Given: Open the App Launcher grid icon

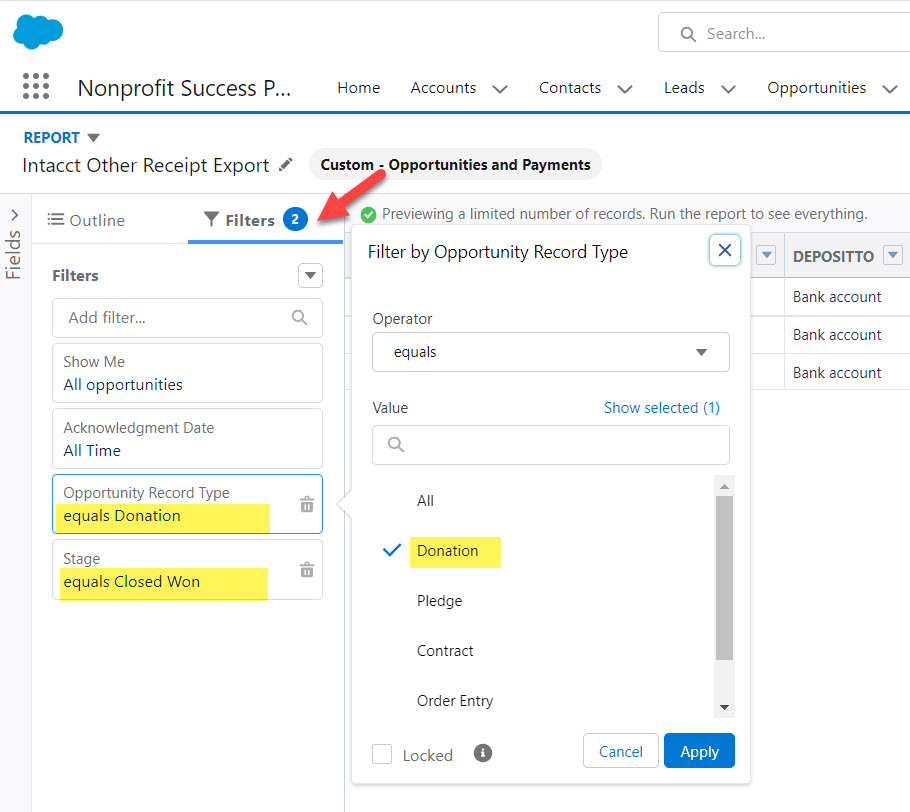Looking at the screenshot, I should [36, 87].
